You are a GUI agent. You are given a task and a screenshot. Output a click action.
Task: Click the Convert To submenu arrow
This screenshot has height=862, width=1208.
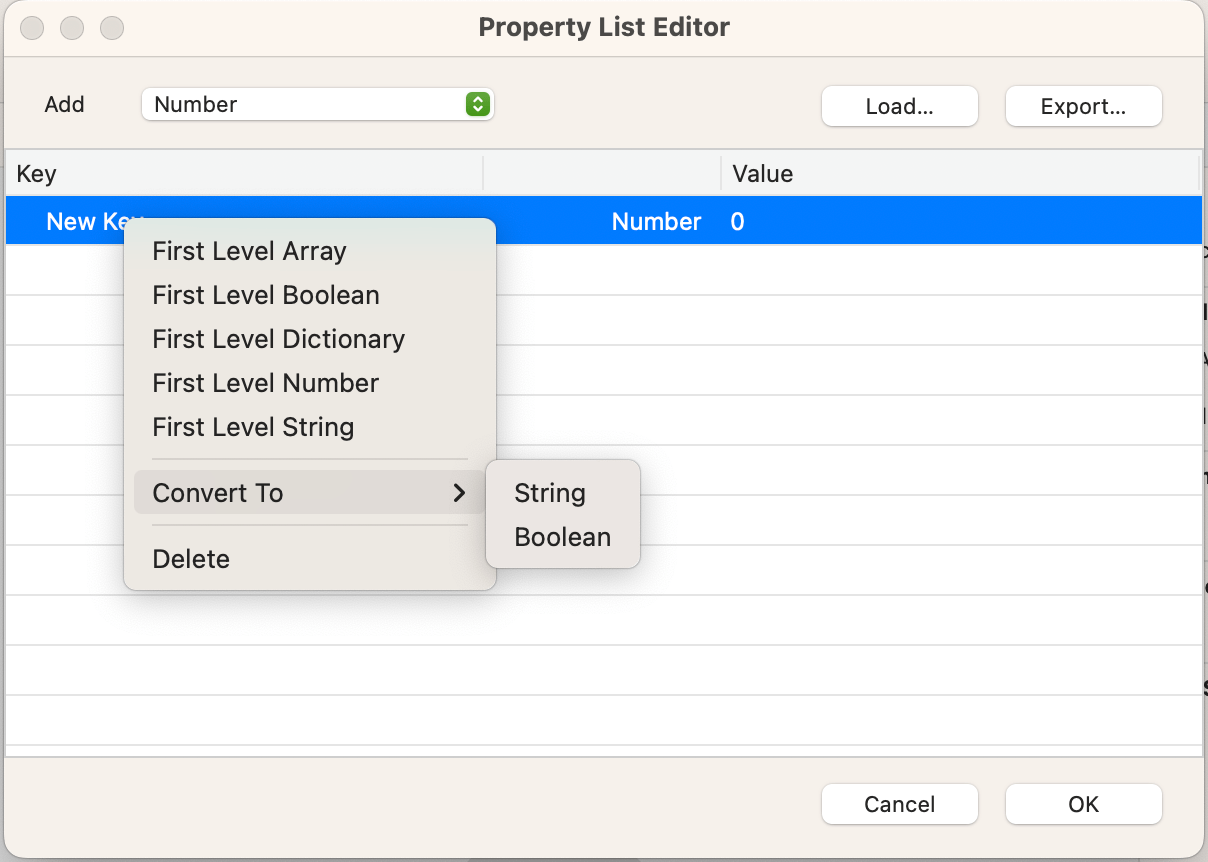pos(459,492)
